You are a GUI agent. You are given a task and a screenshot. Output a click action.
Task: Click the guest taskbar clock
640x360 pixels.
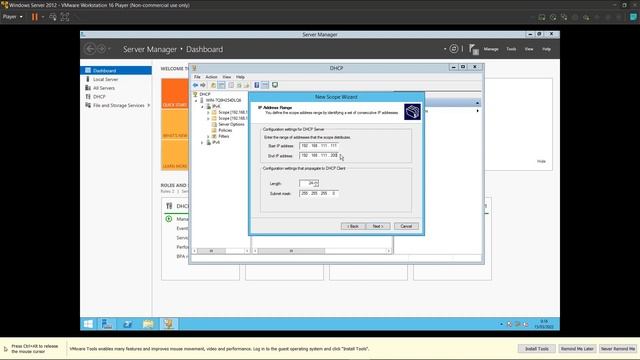click(544, 324)
